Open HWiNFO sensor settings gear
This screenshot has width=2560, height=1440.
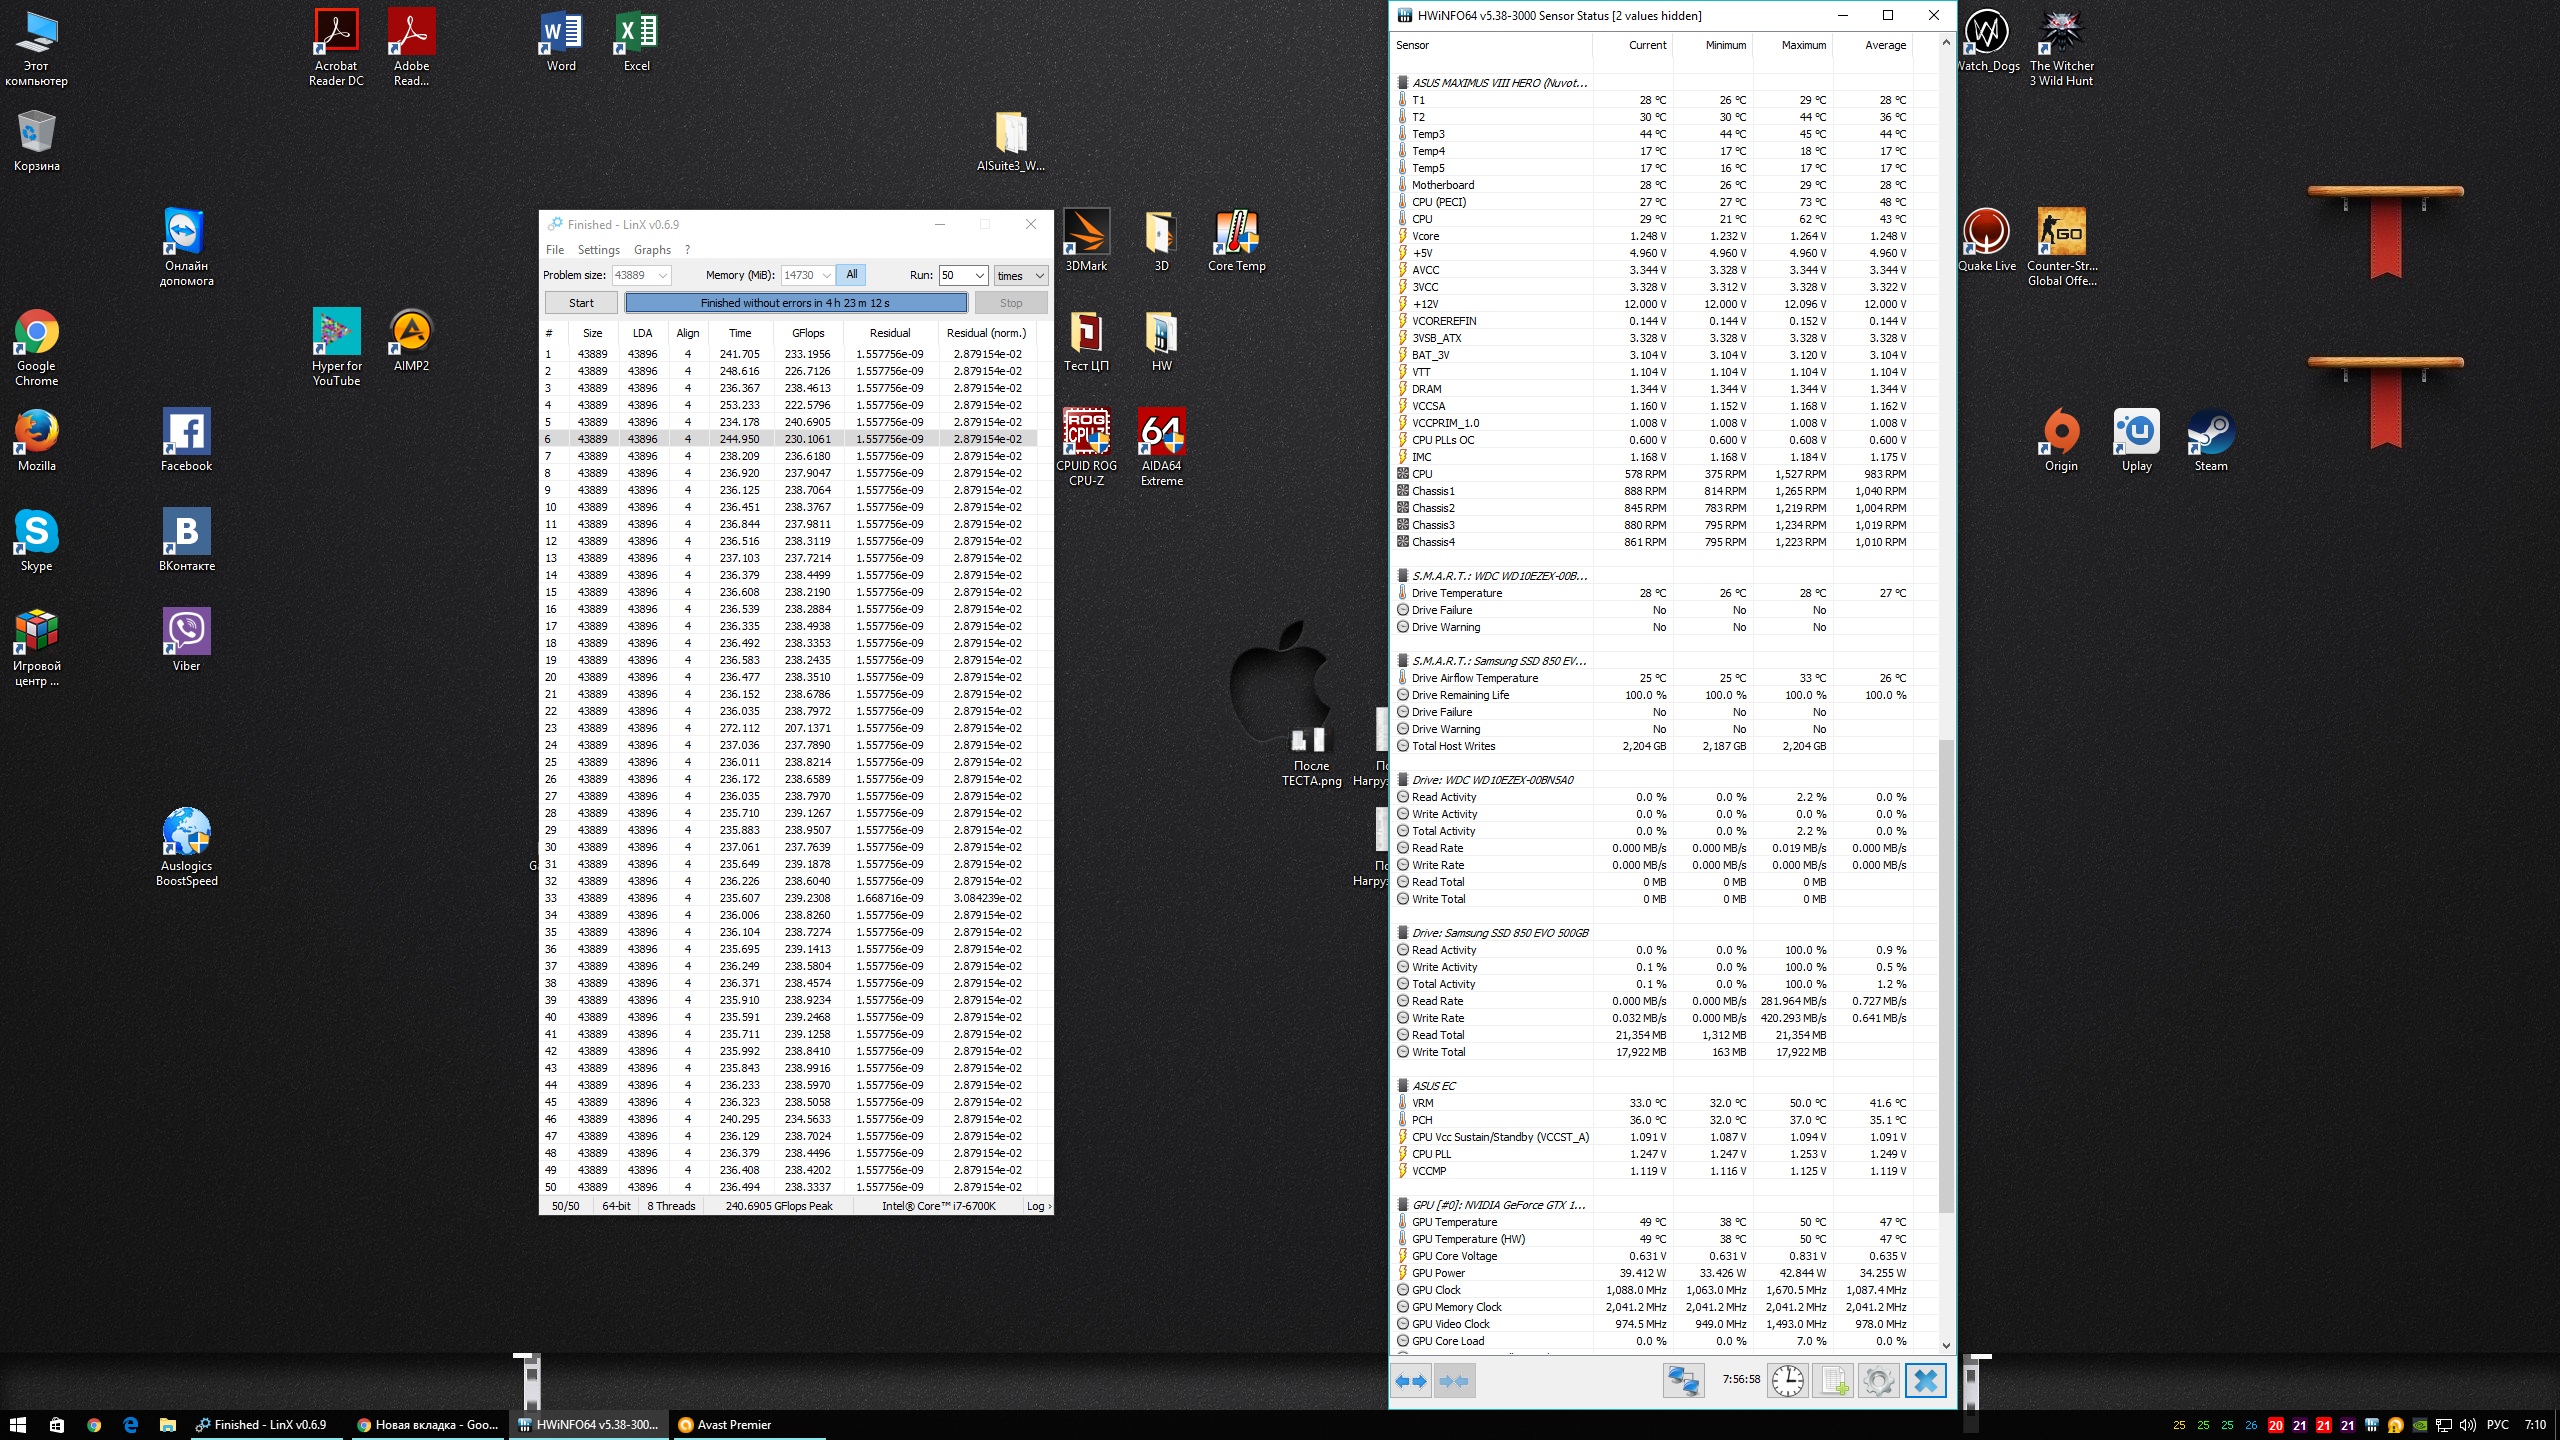pyautogui.click(x=1878, y=1381)
